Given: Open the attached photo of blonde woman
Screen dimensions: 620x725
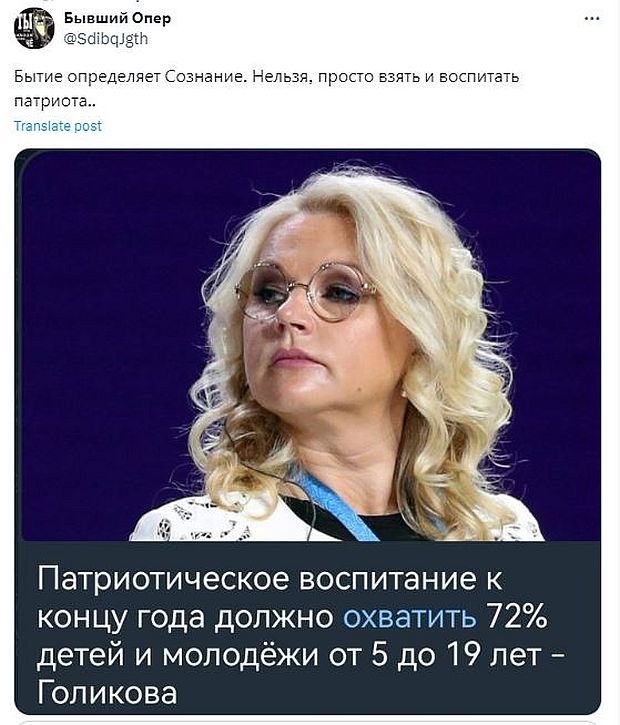Looking at the screenshot, I should [x=307, y=344].
